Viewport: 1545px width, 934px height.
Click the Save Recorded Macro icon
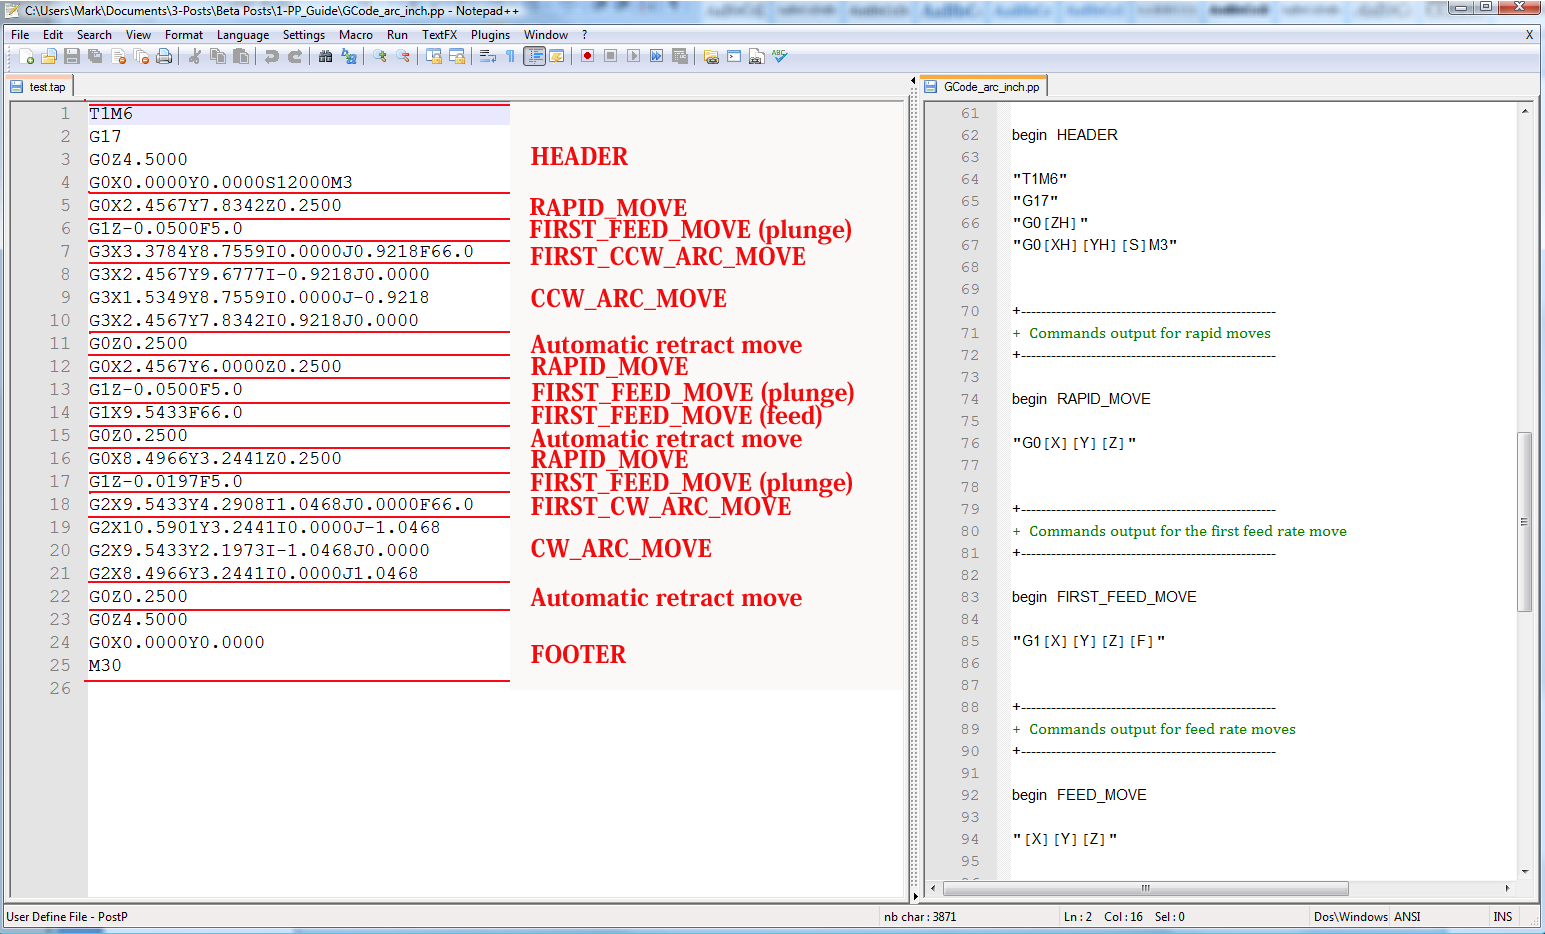click(680, 56)
